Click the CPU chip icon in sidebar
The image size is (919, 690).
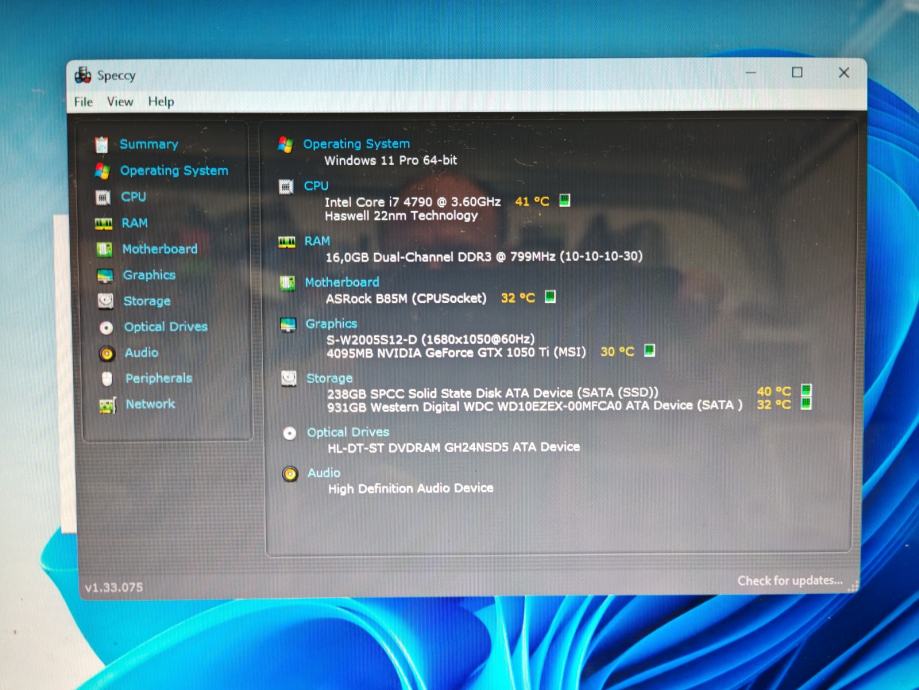tap(103, 197)
